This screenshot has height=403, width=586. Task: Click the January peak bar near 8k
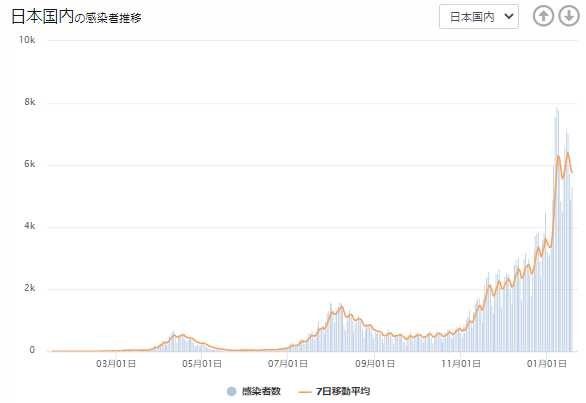[x=557, y=112]
